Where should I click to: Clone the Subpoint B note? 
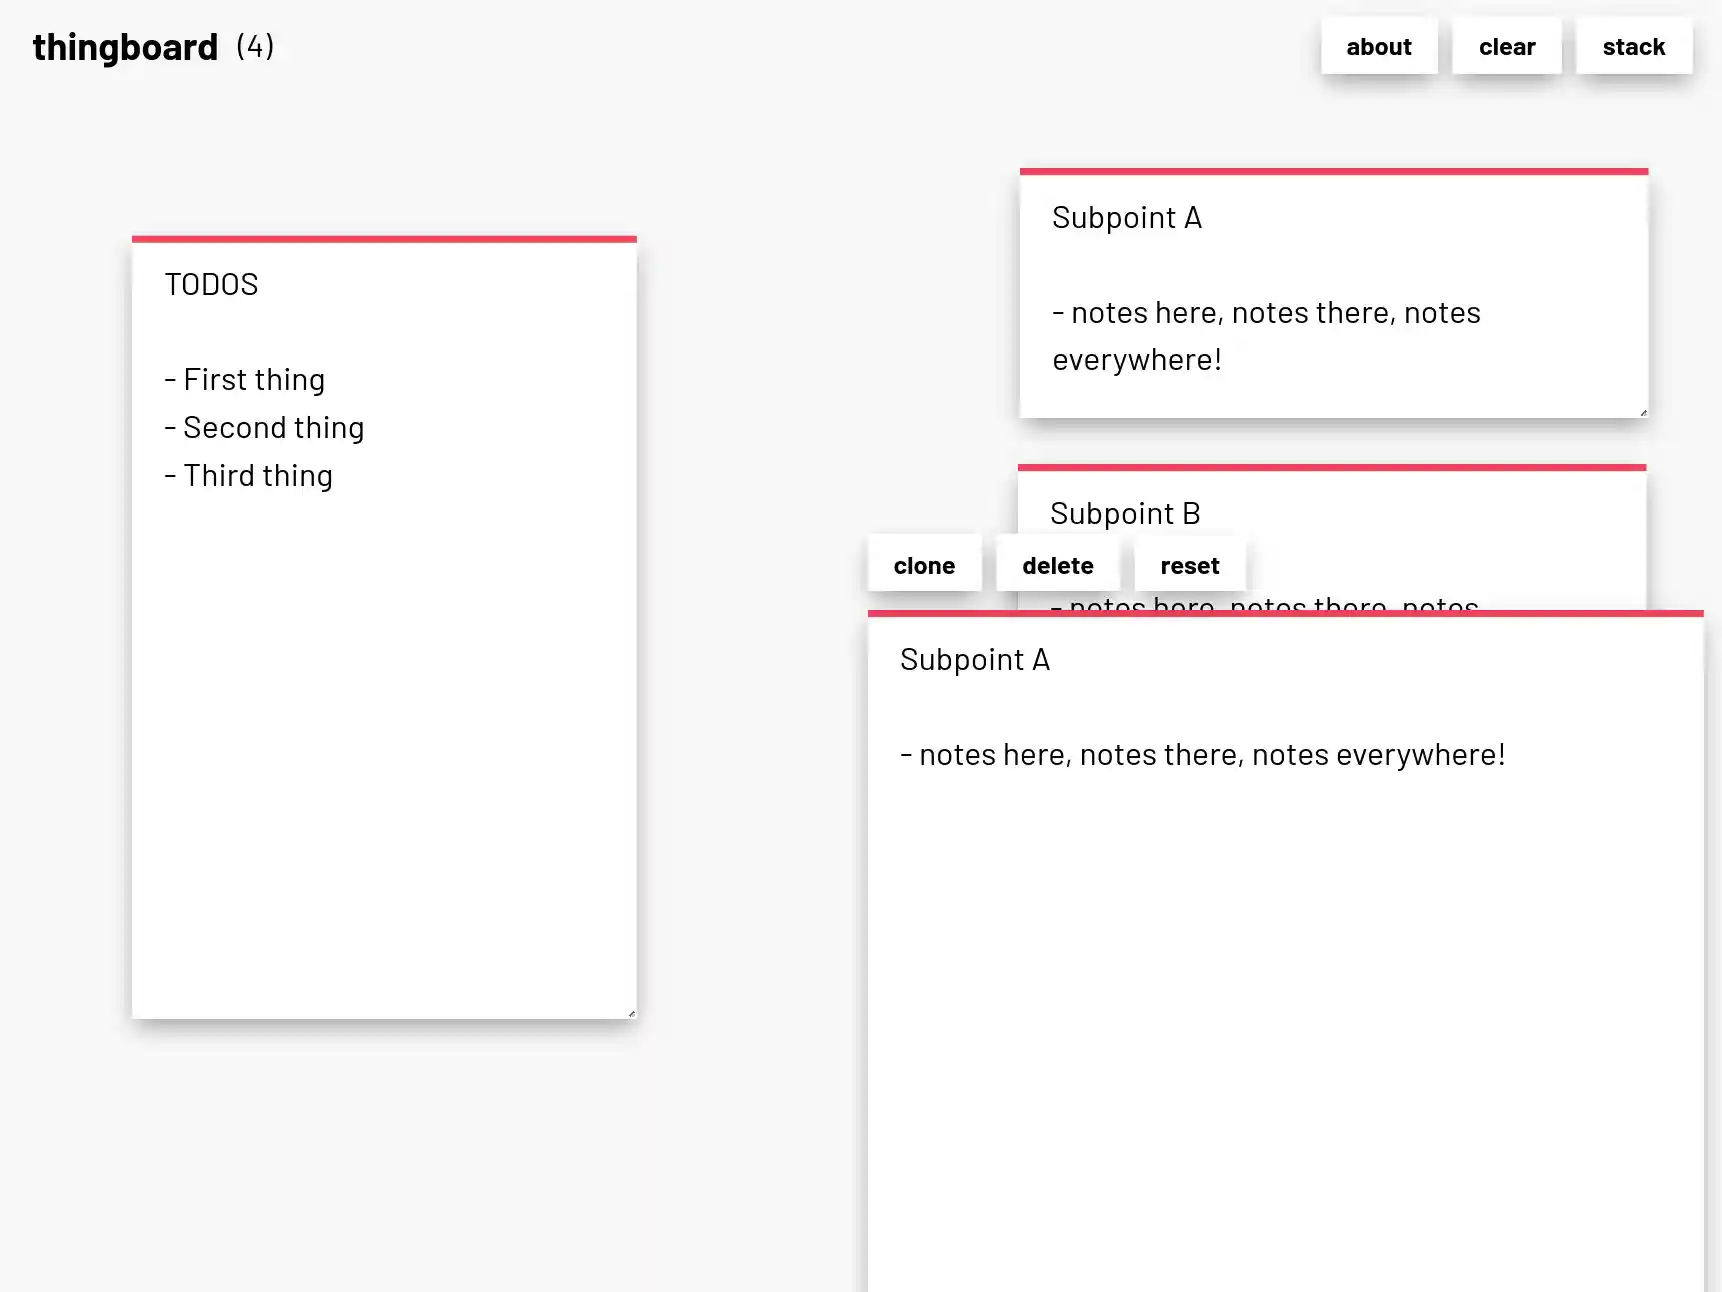coord(923,564)
